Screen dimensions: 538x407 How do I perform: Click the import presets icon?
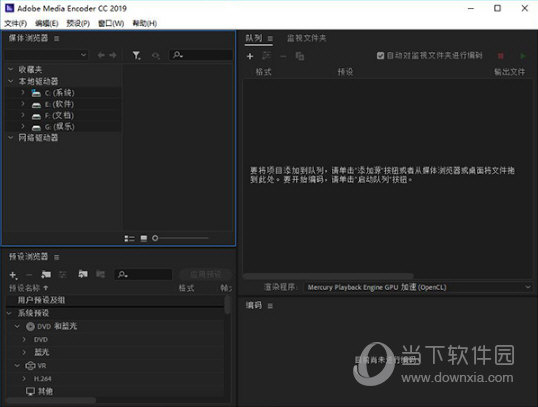[83, 274]
